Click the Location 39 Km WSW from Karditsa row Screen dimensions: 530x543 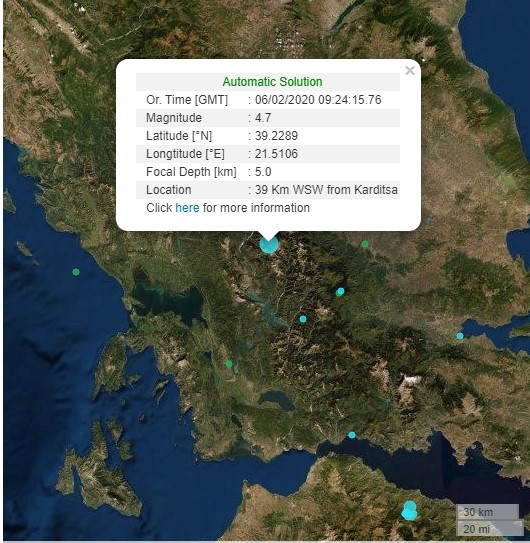tap(268, 190)
